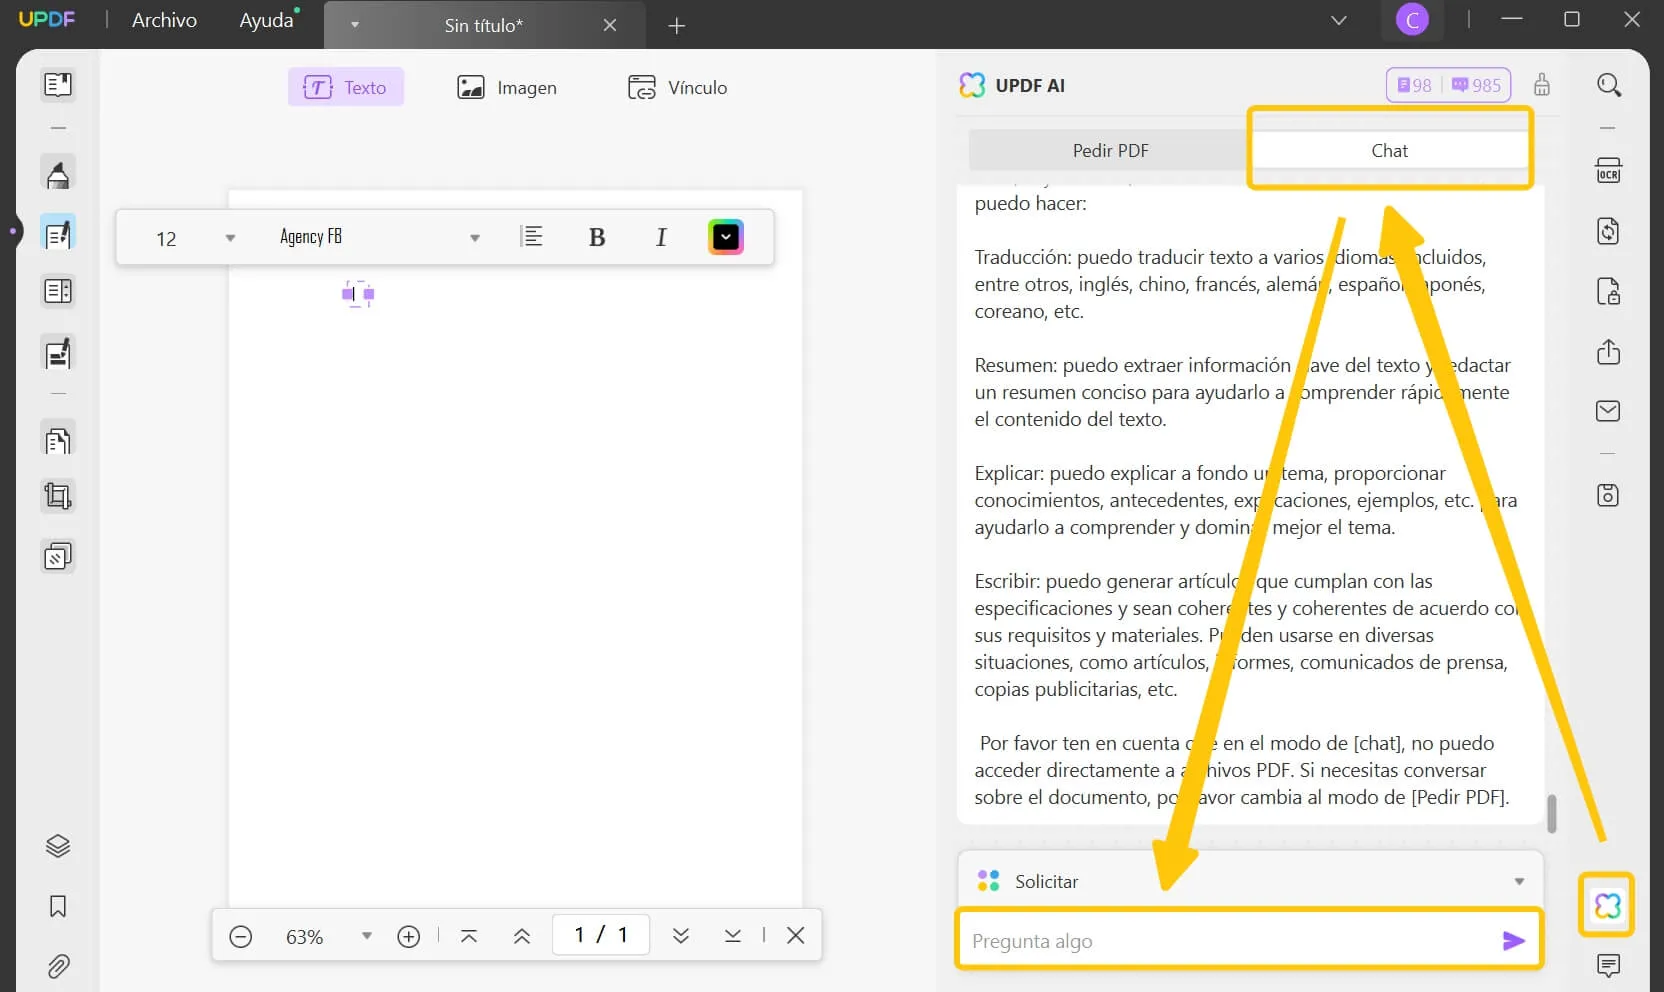Open the OCR recognition tool
Screen dimensions: 1664x992
tap(1608, 171)
